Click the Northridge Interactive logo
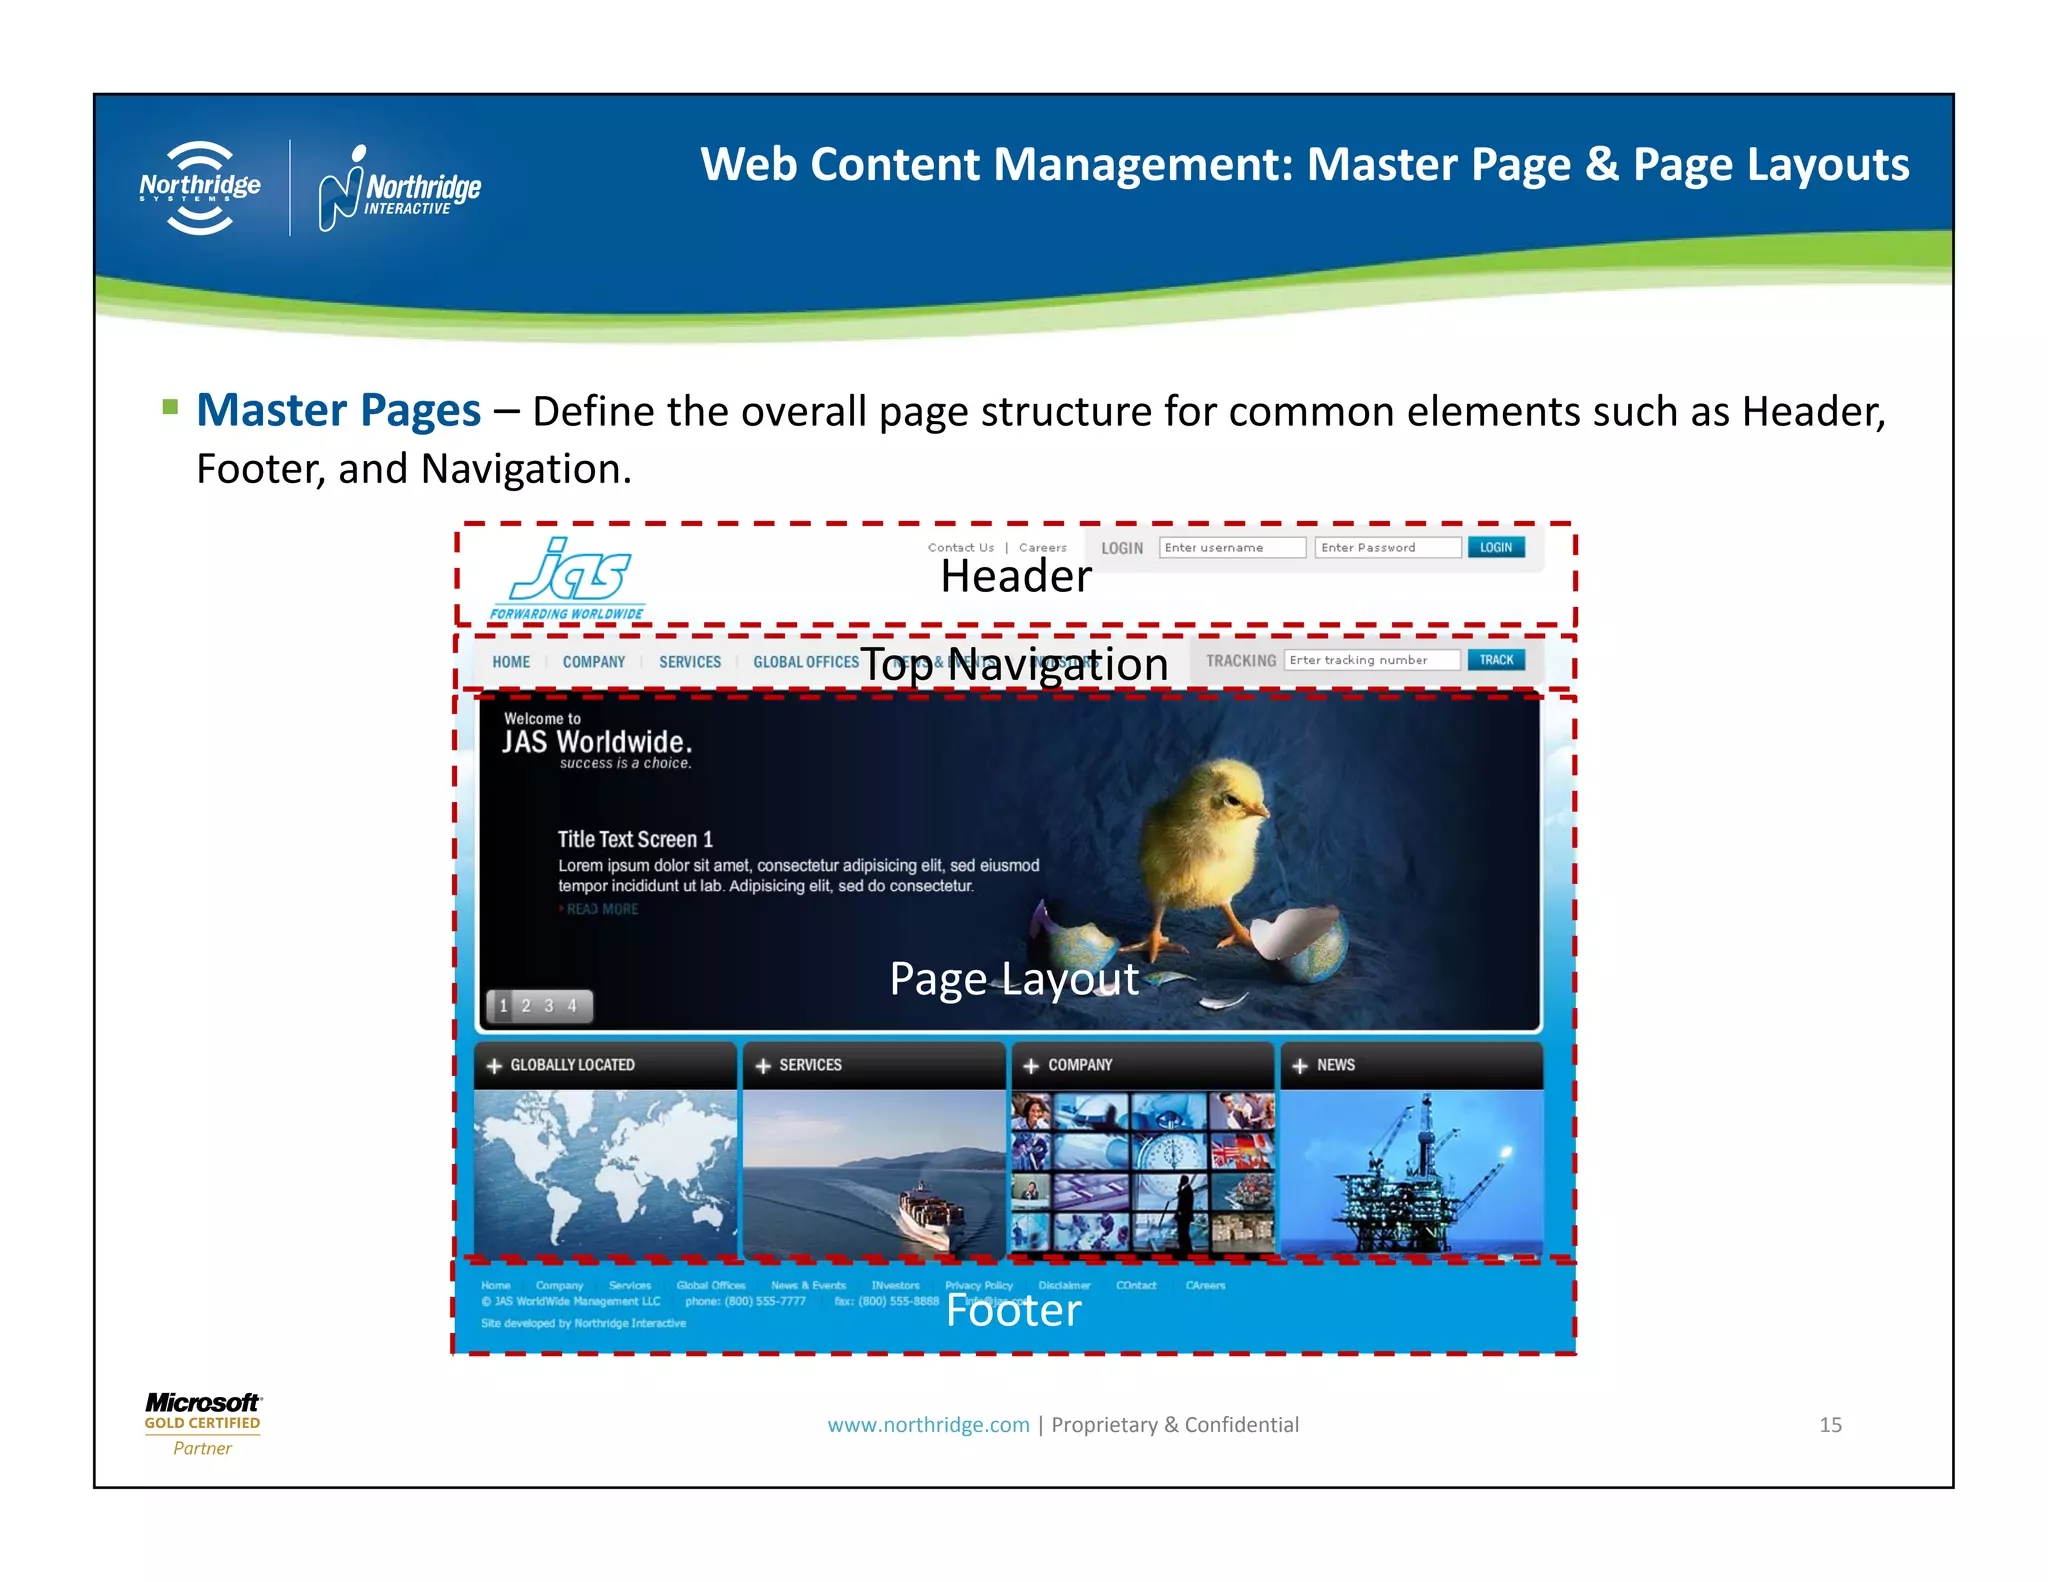The height and width of the screenshot is (1582, 2048). pyautogui.click(x=399, y=189)
